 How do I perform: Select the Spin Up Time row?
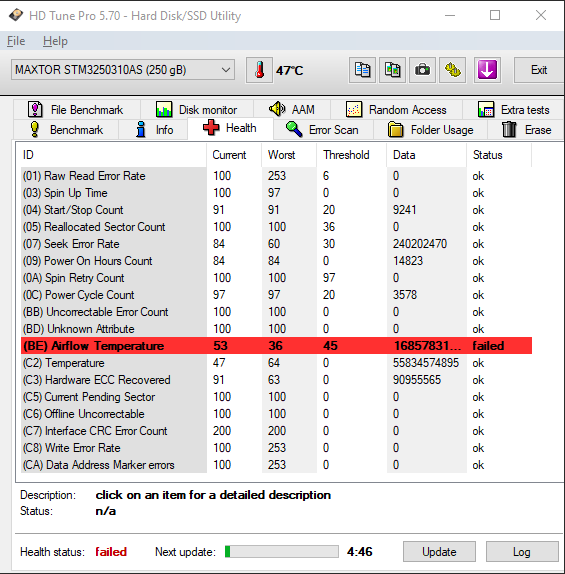coord(276,193)
